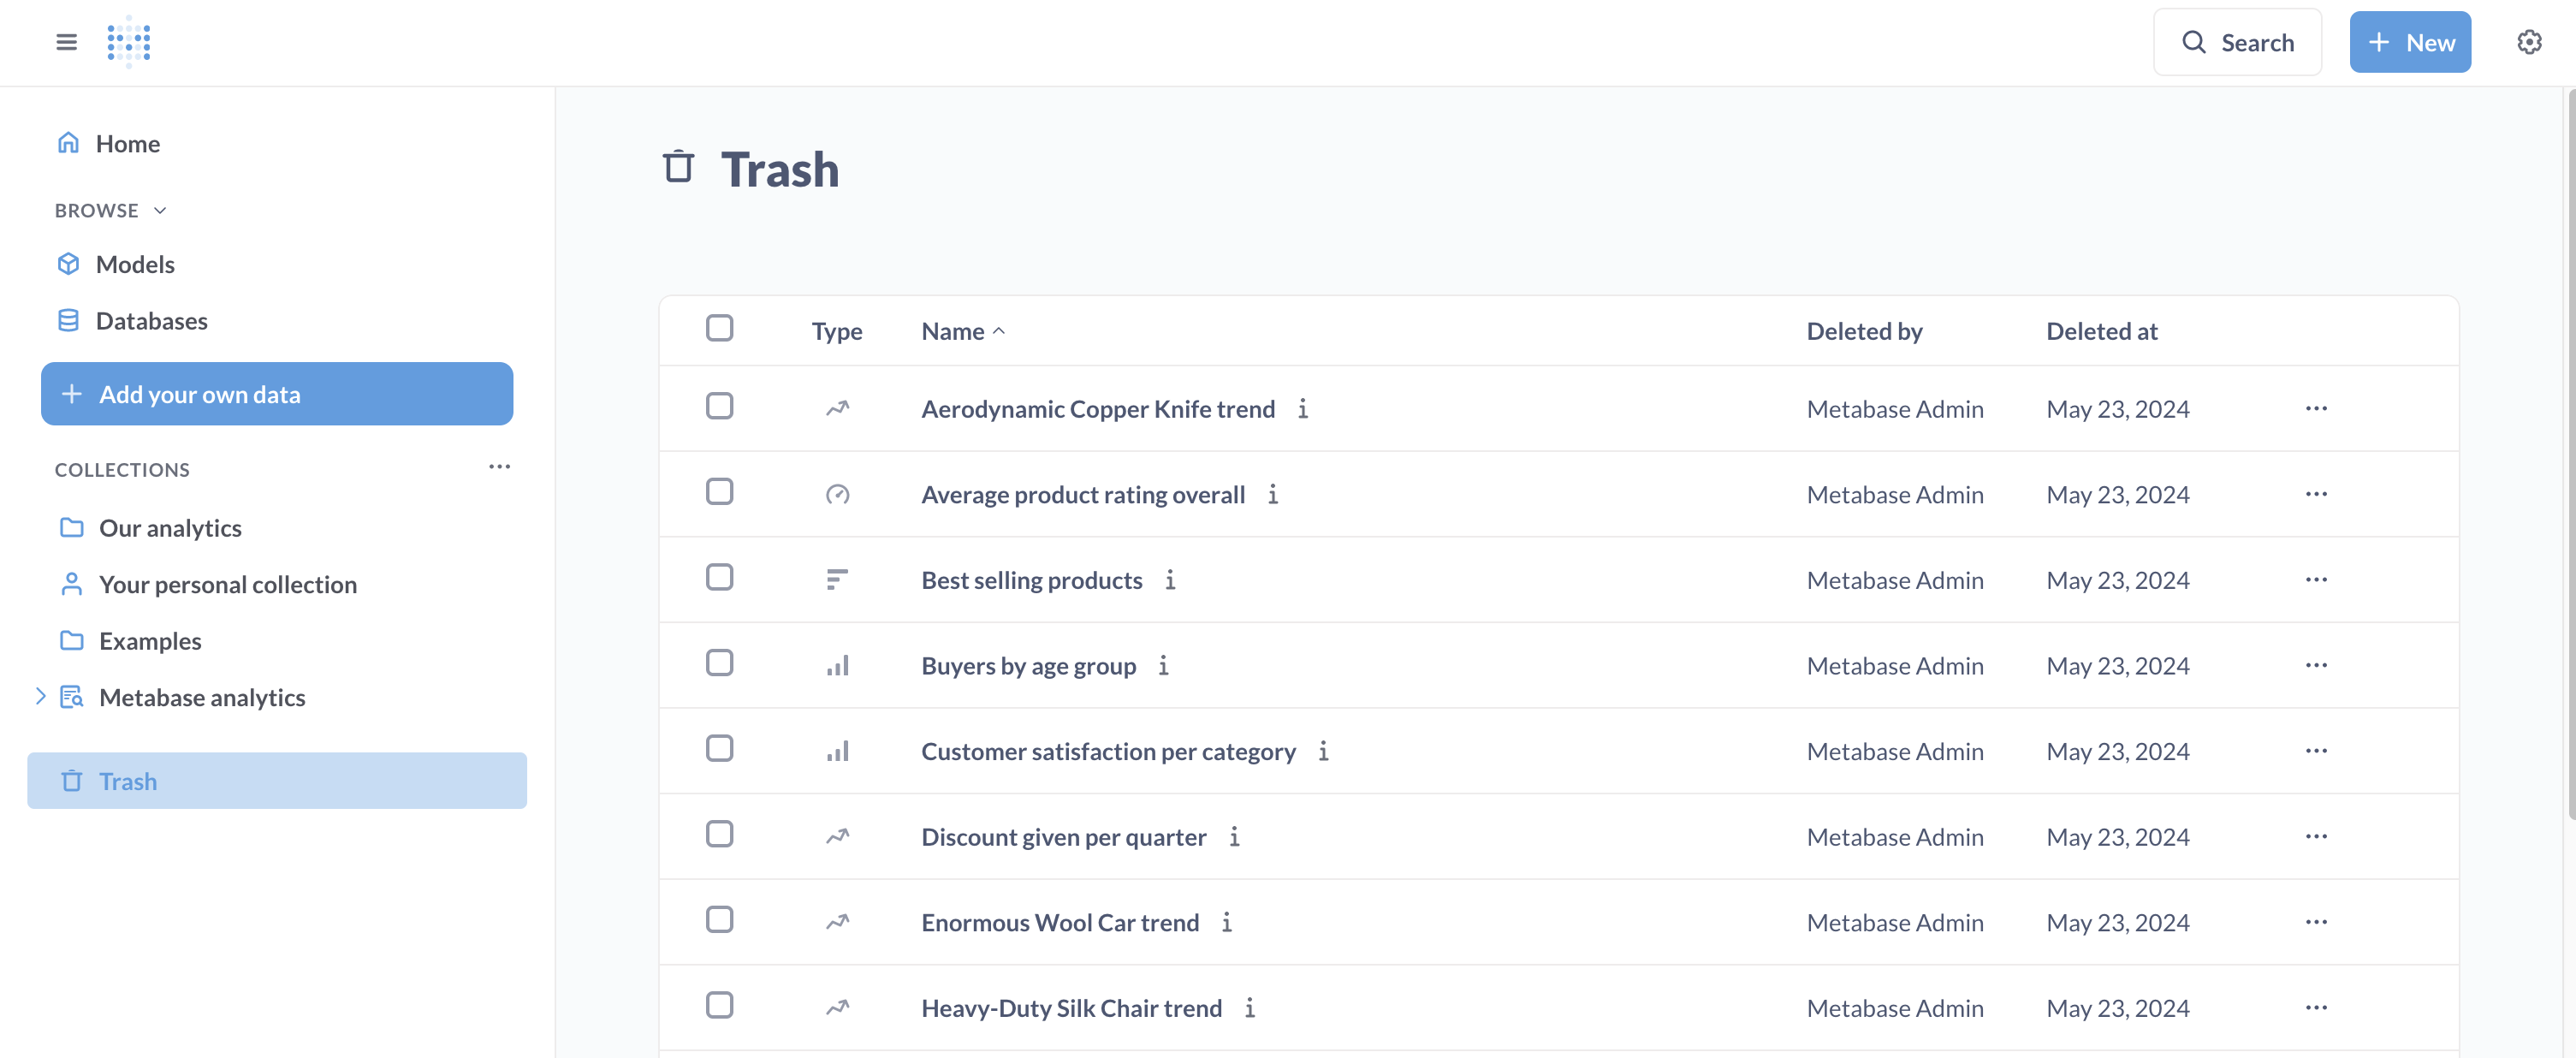Expand the Metabase analytics collection

(40, 697)
